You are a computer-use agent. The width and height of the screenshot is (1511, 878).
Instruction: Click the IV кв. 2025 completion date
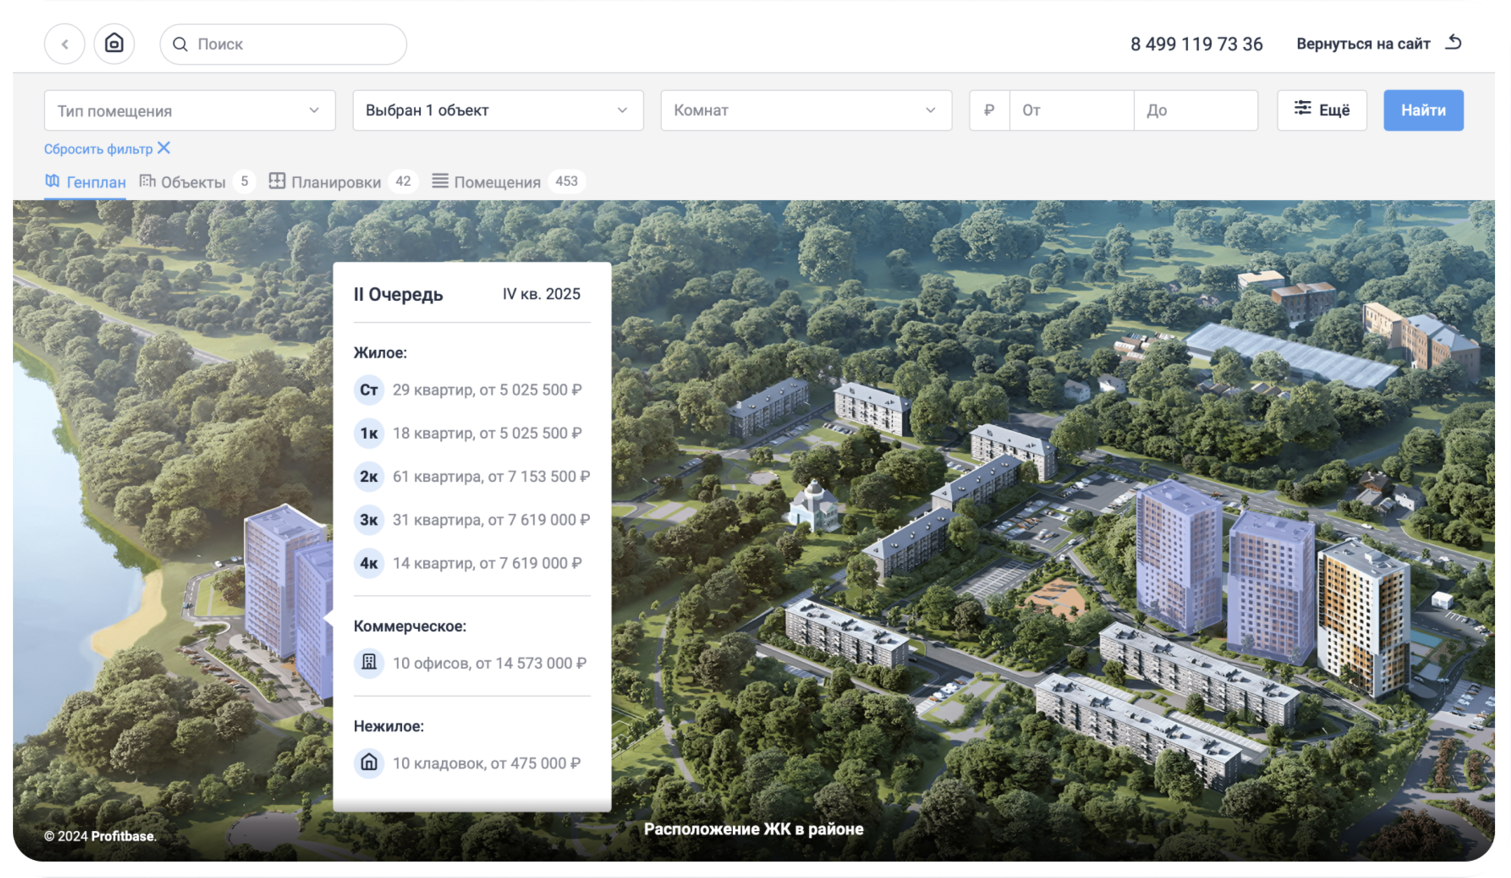tap(541, 294)
